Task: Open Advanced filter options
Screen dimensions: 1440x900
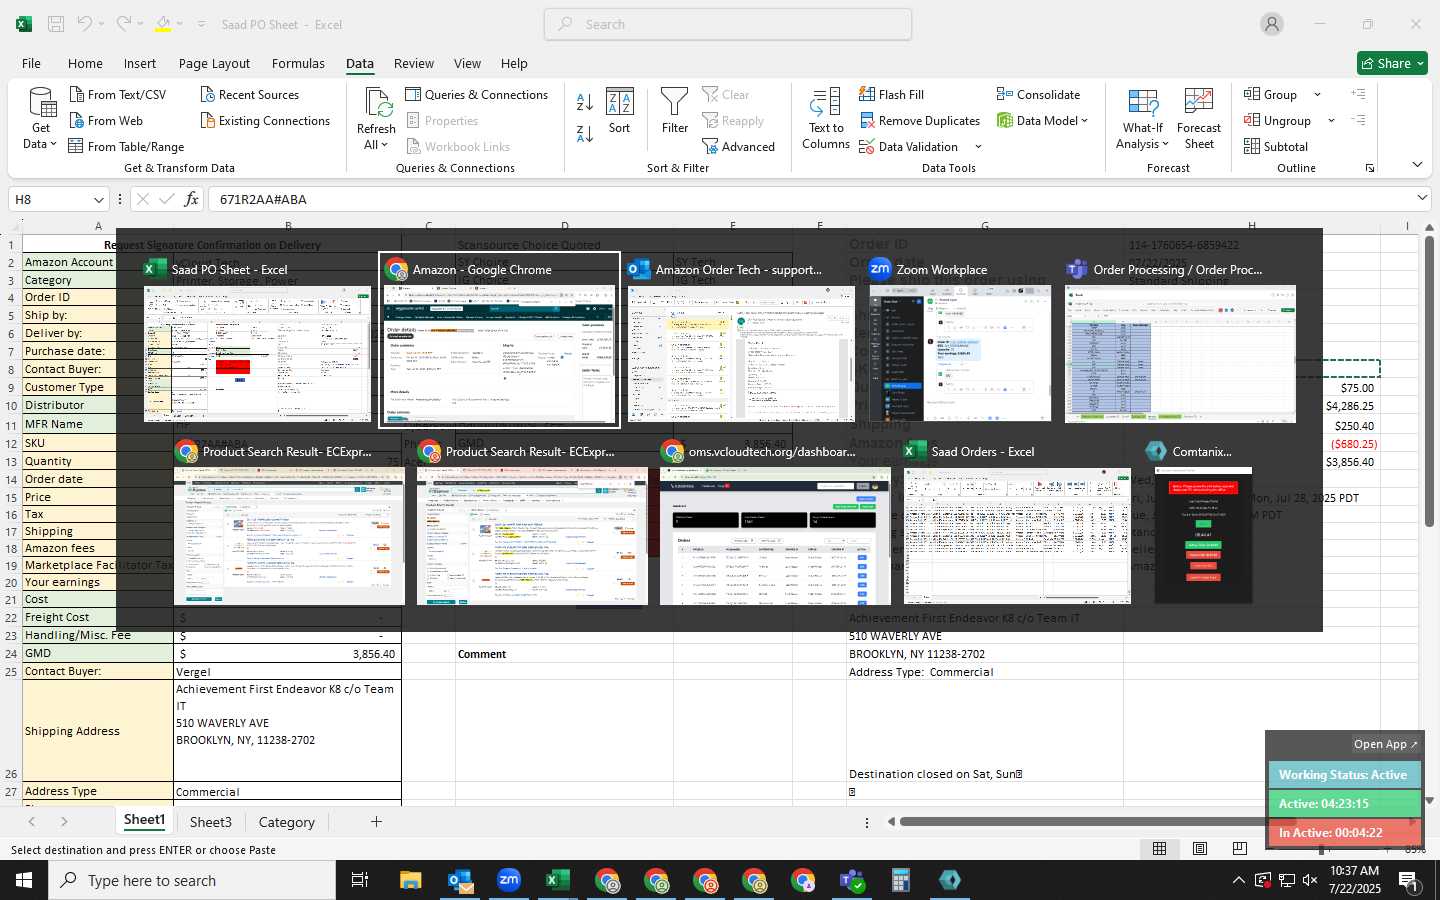Action: (x=739, y=147)
